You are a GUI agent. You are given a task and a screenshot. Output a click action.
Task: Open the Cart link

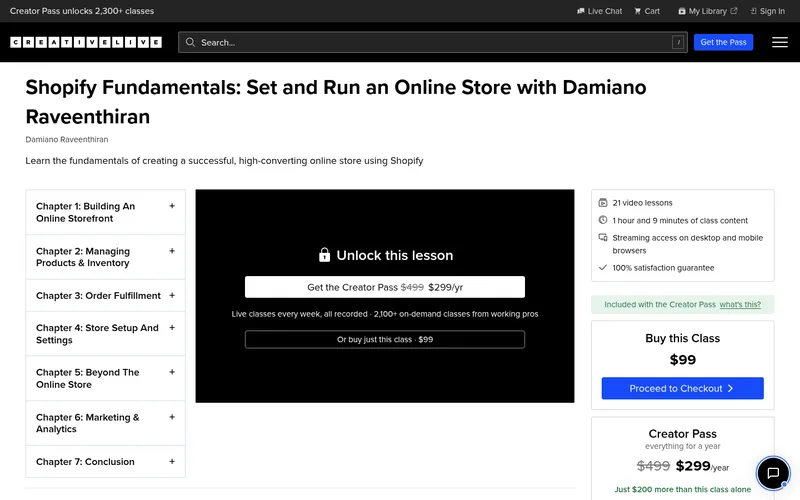(x=647, y=11)
